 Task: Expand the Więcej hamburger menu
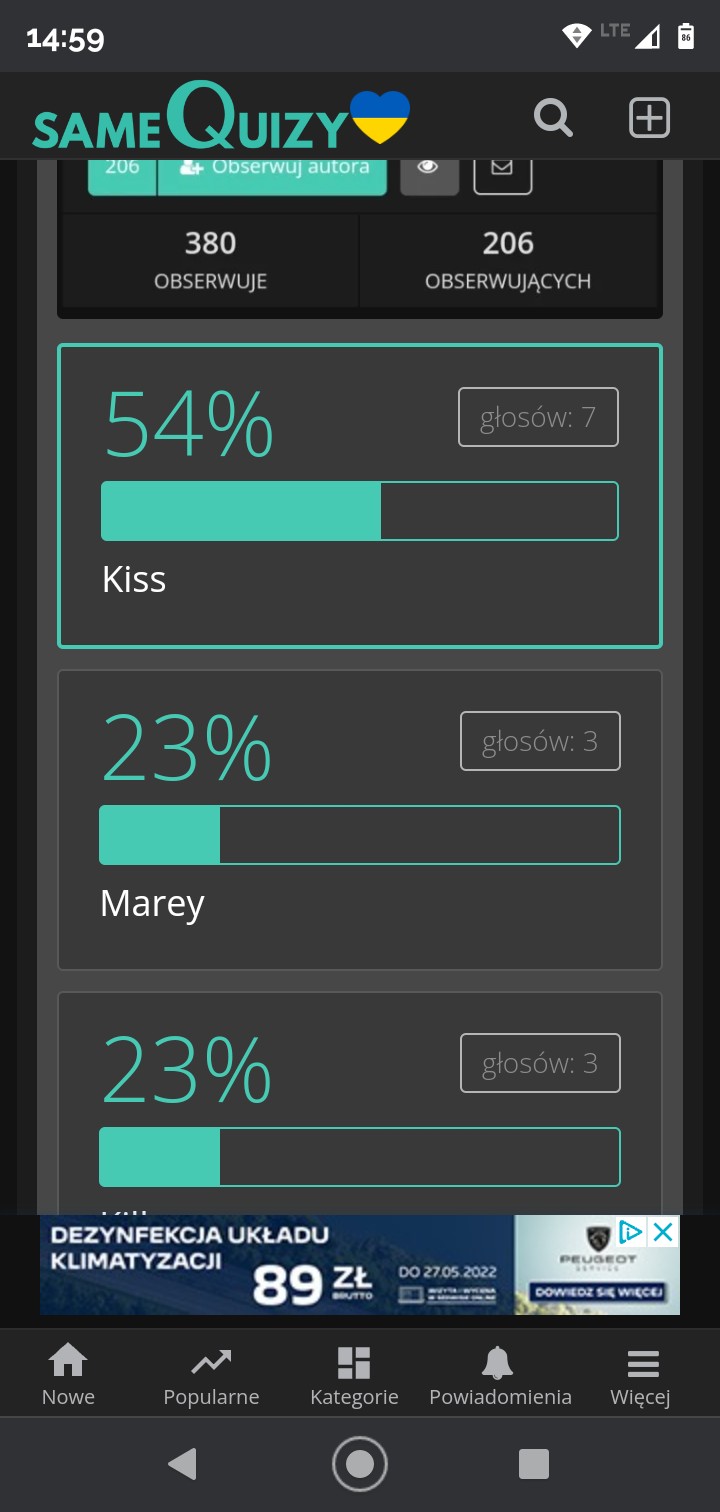click(641, 1375)
